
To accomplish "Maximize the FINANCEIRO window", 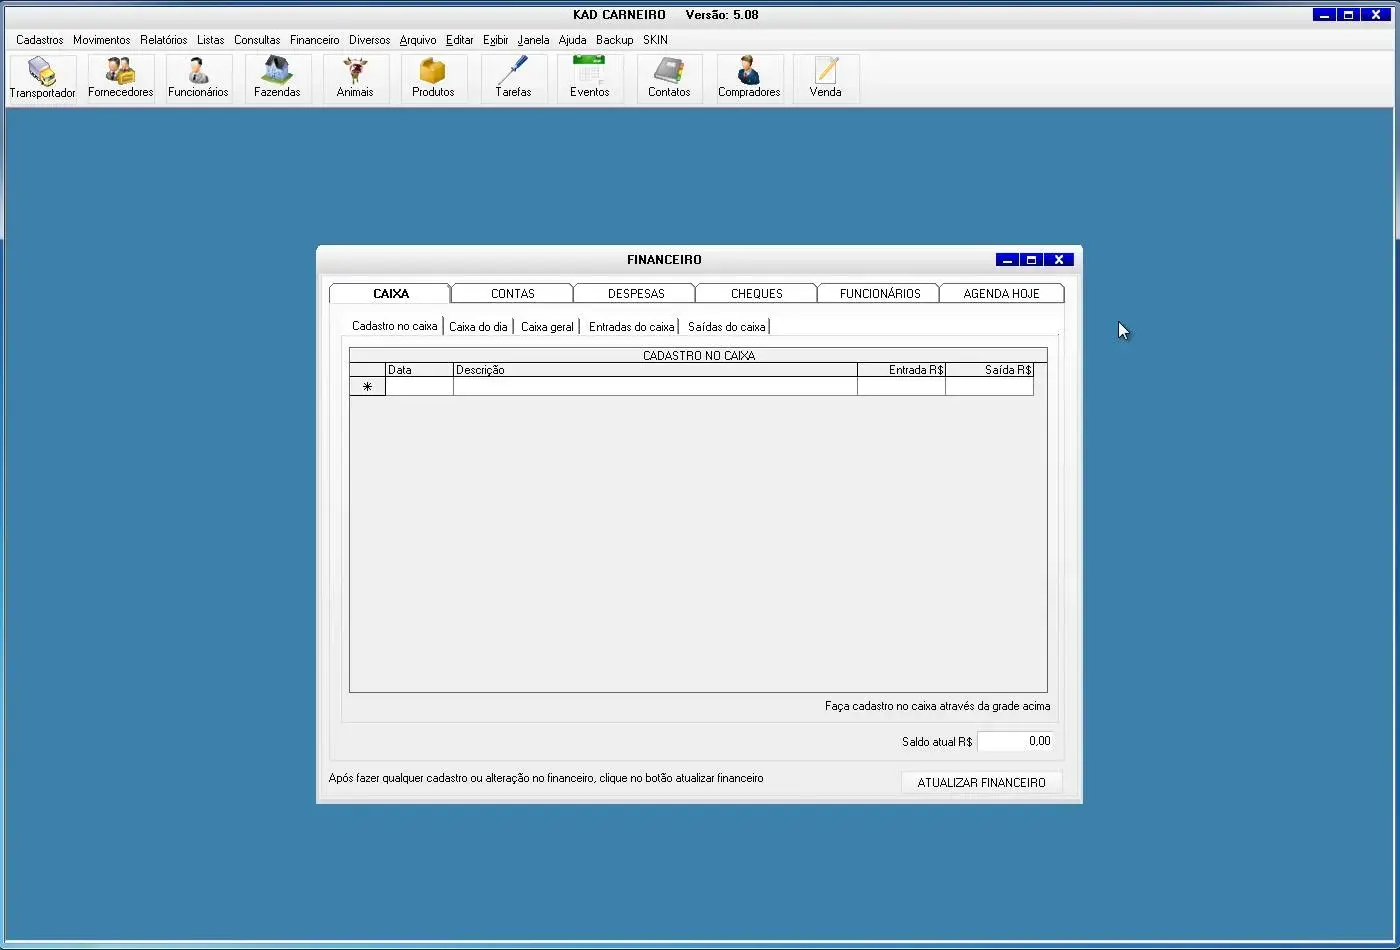I will pos(1032,260).
